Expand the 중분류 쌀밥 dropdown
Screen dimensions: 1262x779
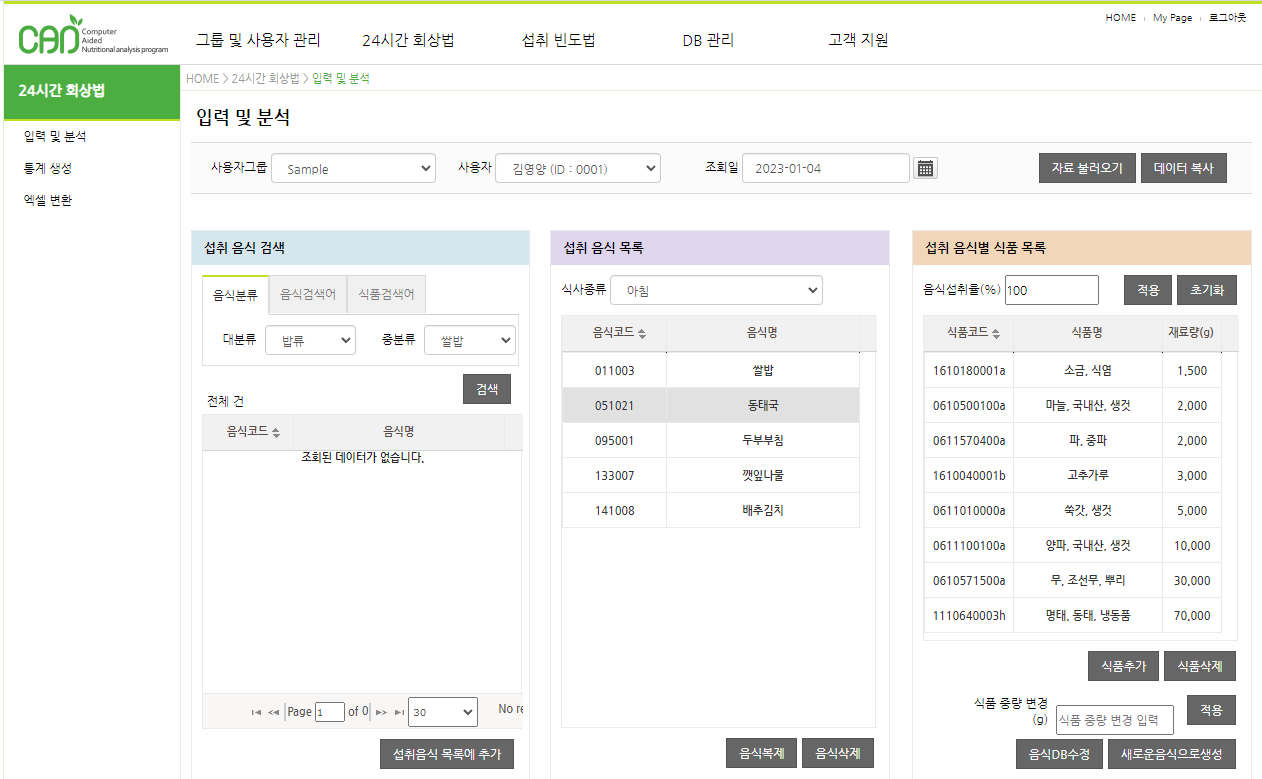point(470,341)
